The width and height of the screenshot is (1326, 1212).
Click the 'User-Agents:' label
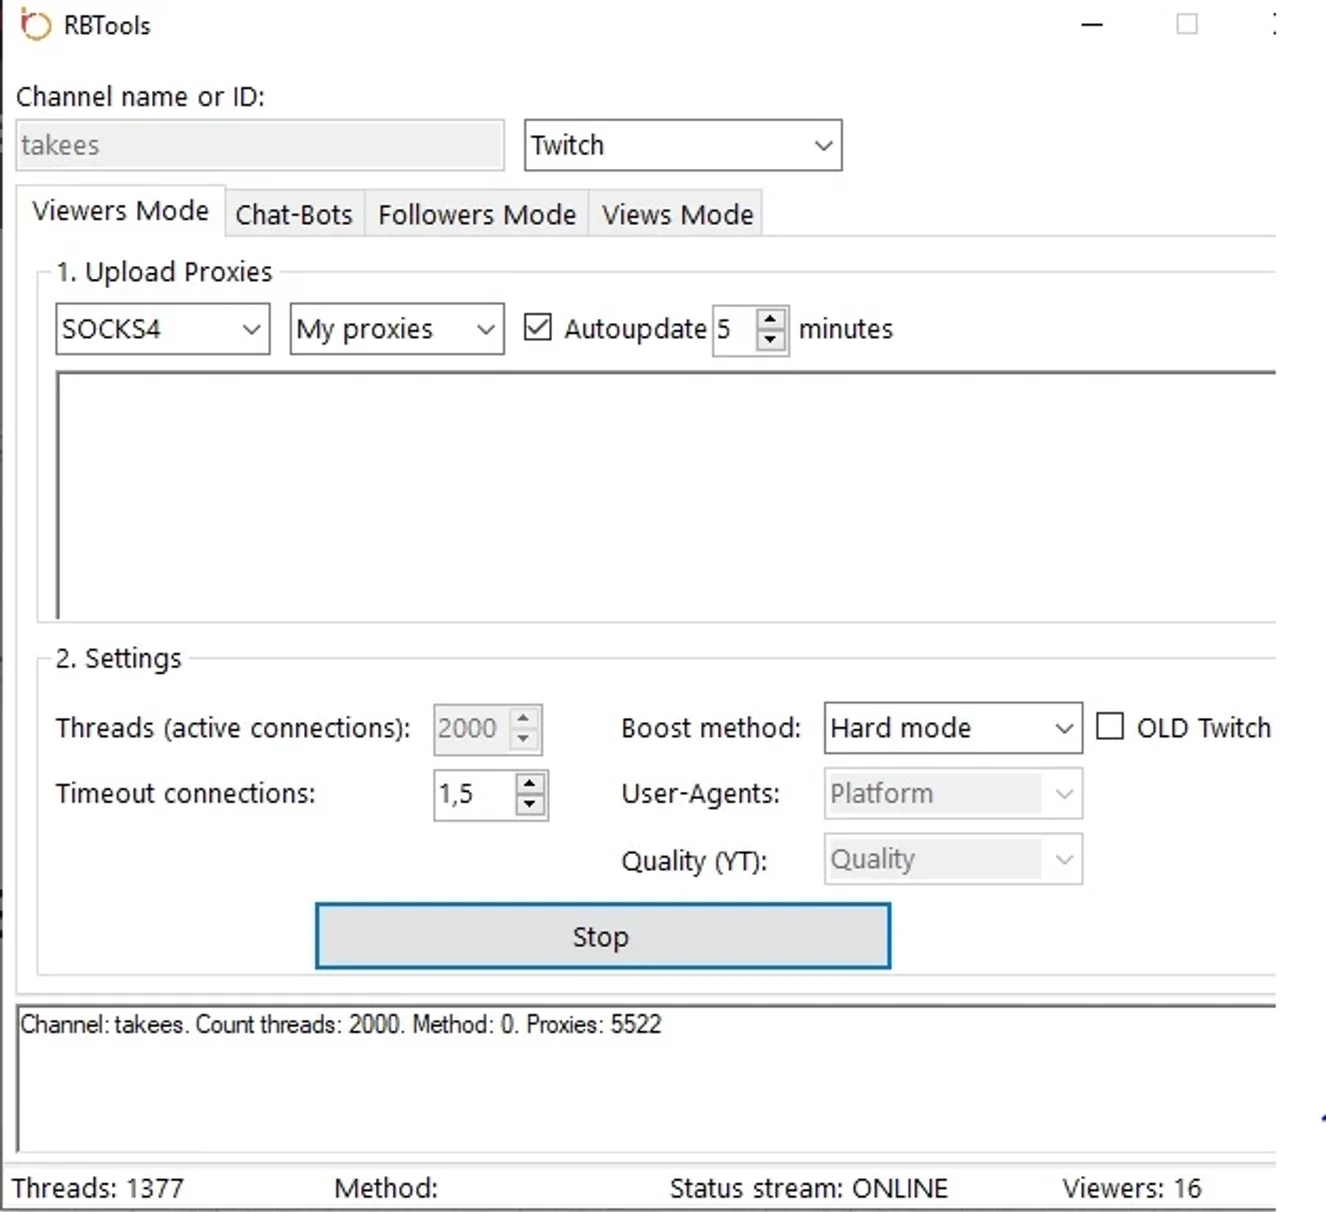pos(700,794)
